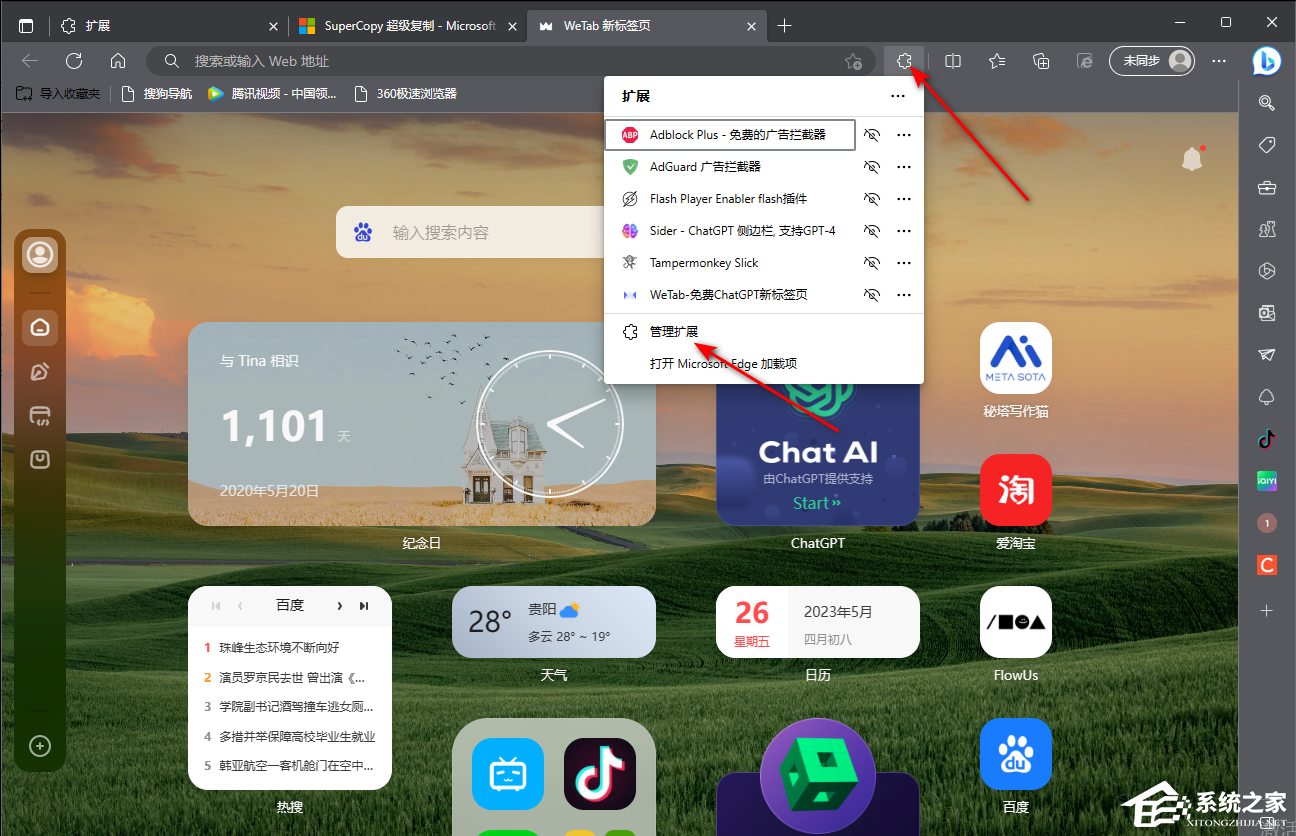
Task: Toggle toolbar visibility for WeTab extension
Action: (x=872, y=295)
